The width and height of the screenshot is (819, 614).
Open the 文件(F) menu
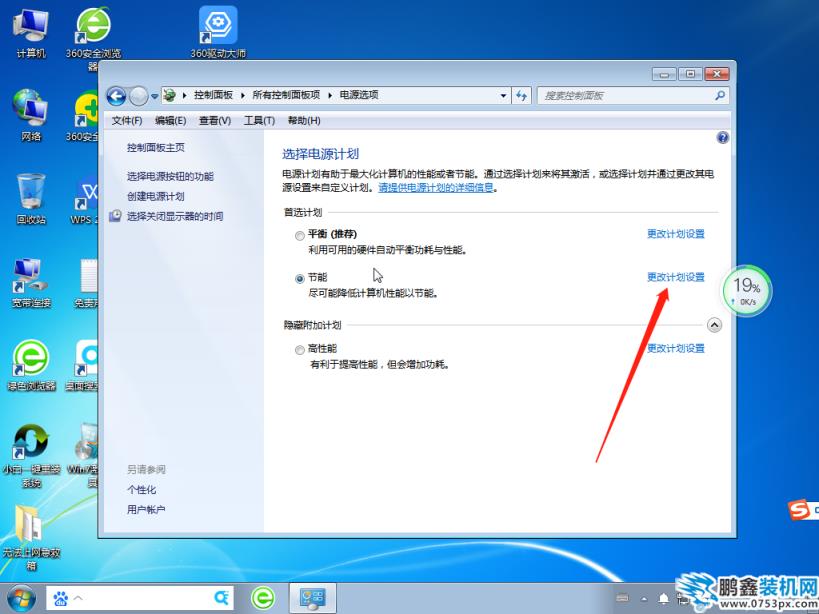(127, 121)
